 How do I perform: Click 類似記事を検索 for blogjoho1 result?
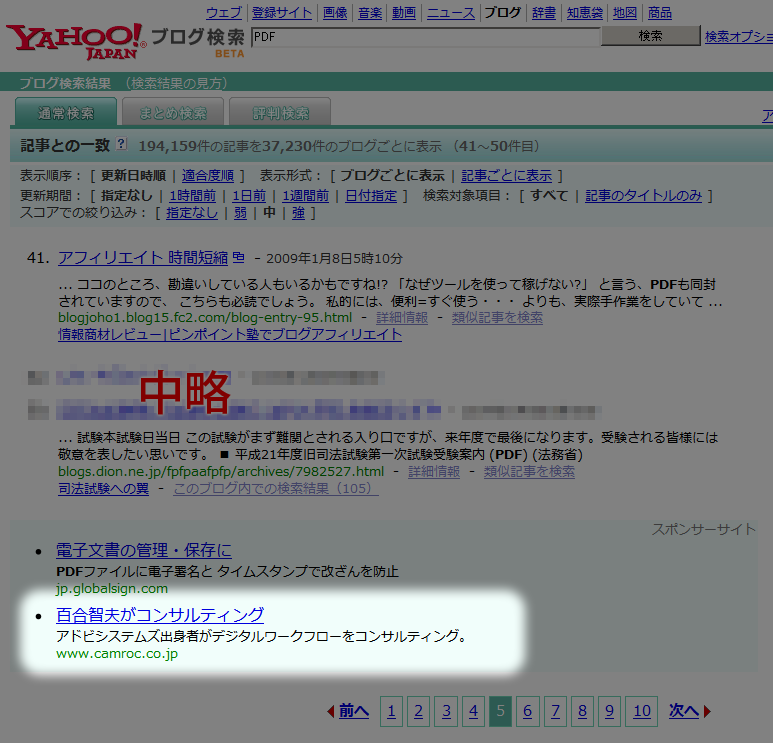pos(497,318)
